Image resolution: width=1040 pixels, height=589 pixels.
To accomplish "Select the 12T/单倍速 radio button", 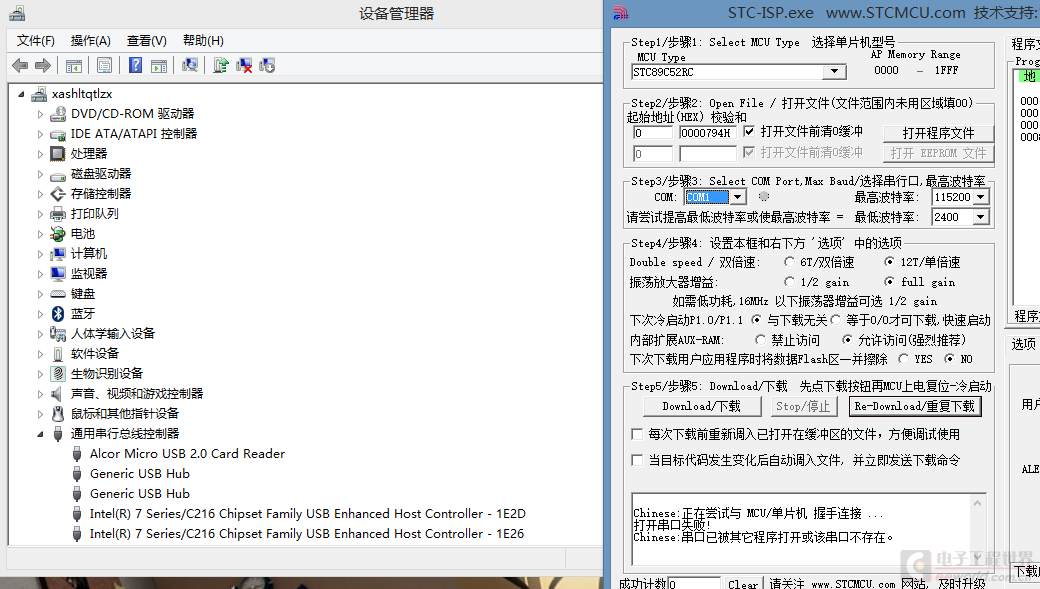I will 889,261.
